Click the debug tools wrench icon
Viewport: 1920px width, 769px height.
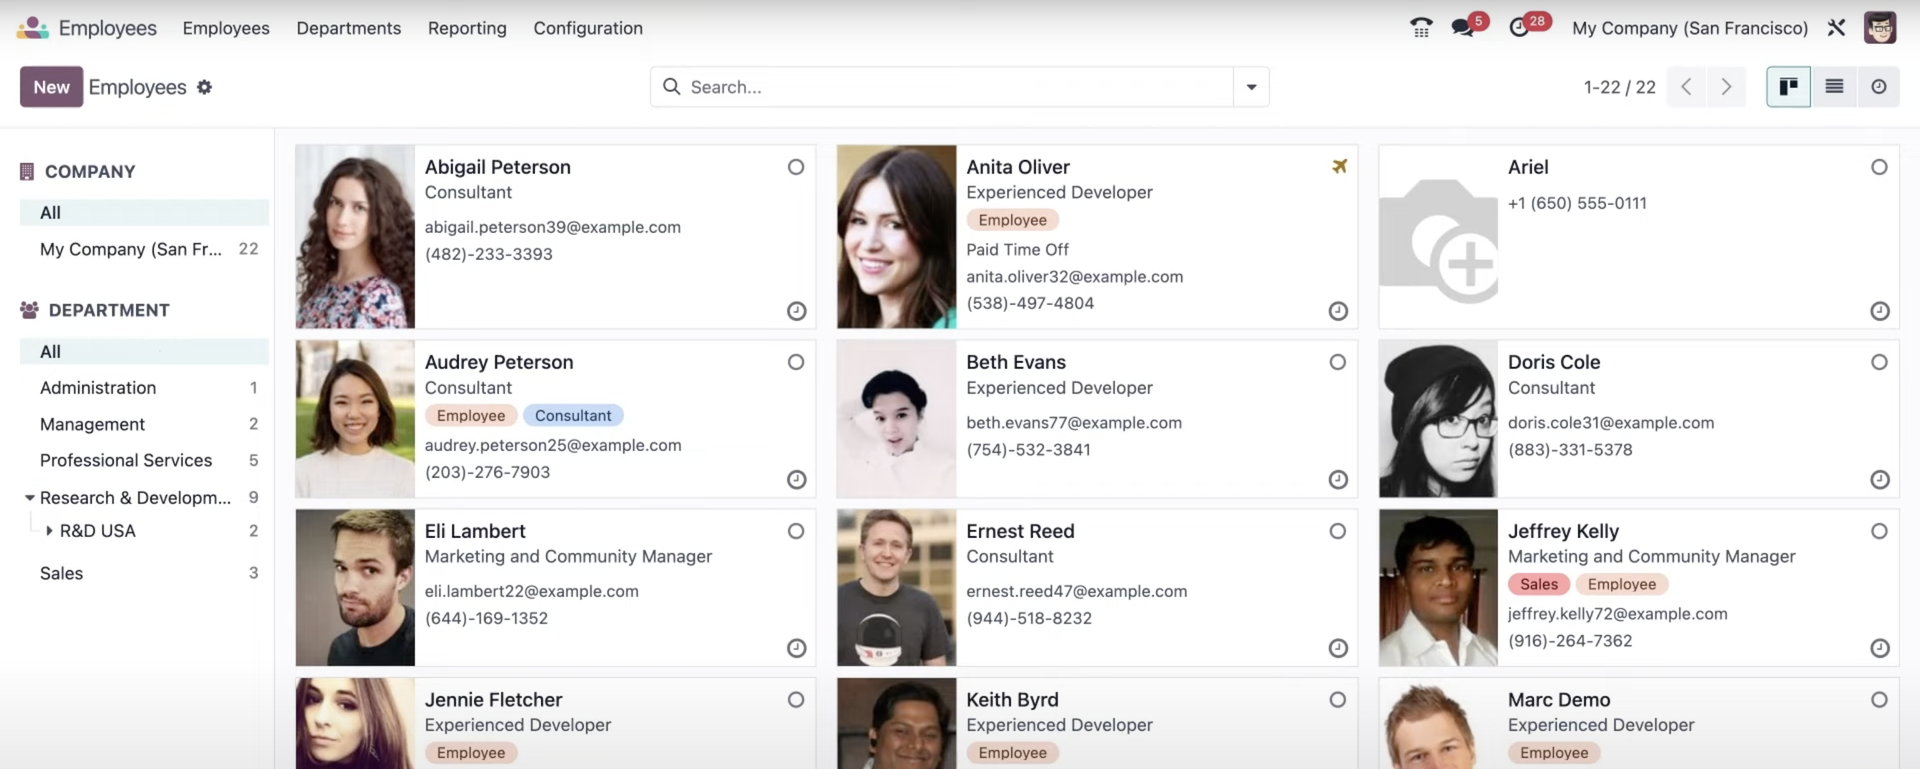tap(1836, 28)
